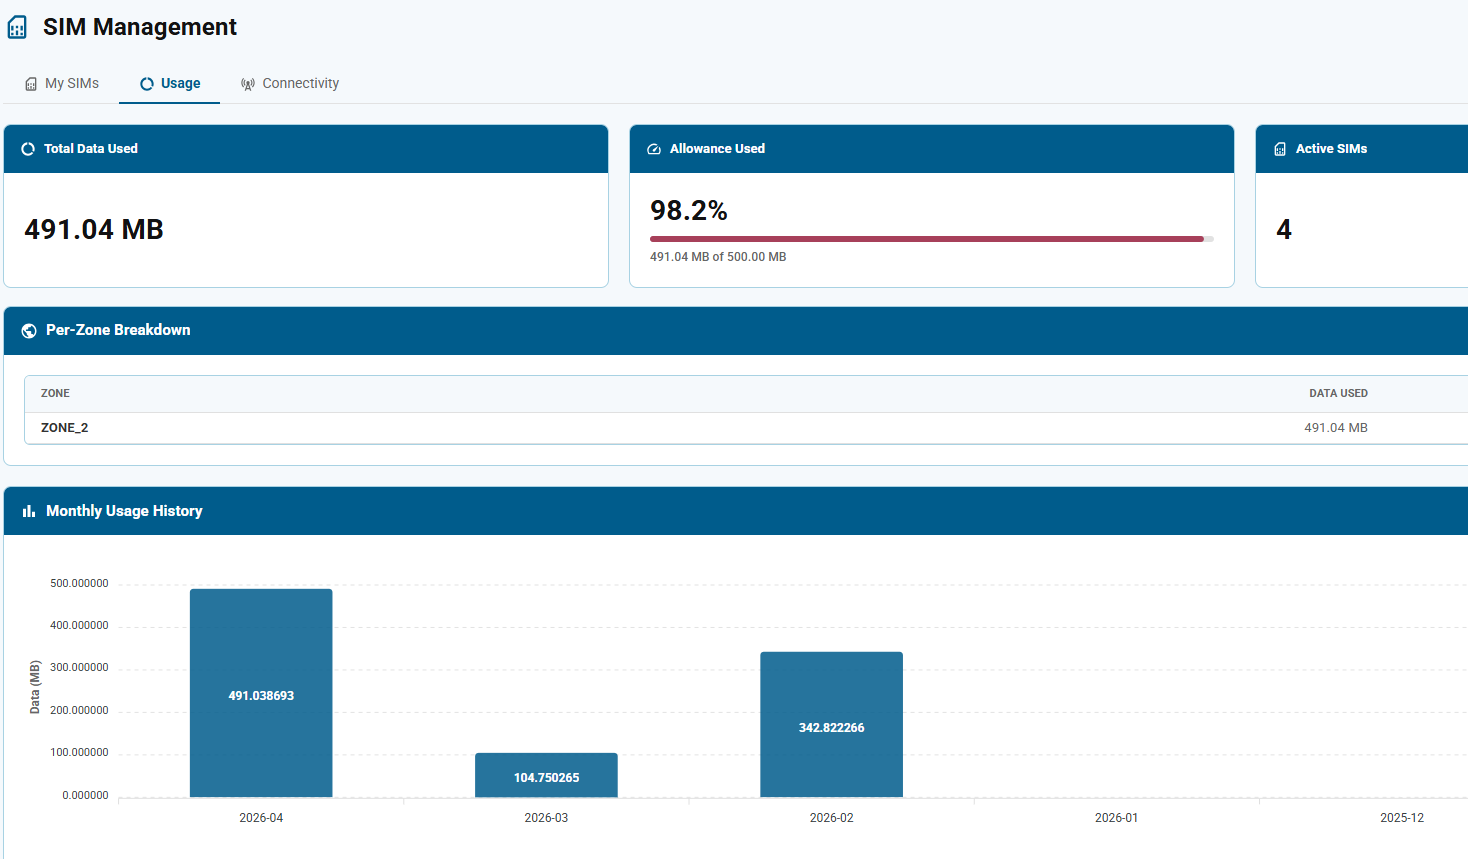Click the 491.04 MB value for ZONE_2
The image size is (1468, 859).
click(1336, 427)
